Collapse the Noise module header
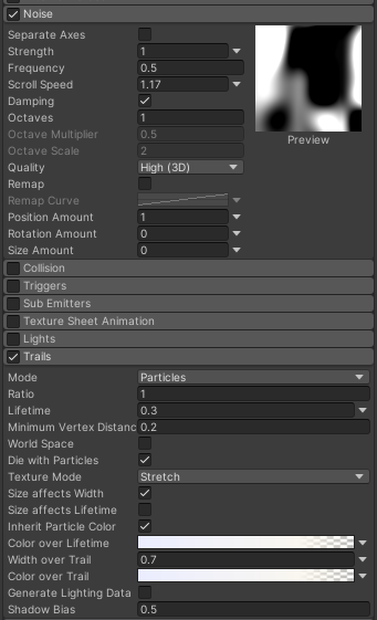Screen dimensions: 377x620 click(x=188, y=14)
